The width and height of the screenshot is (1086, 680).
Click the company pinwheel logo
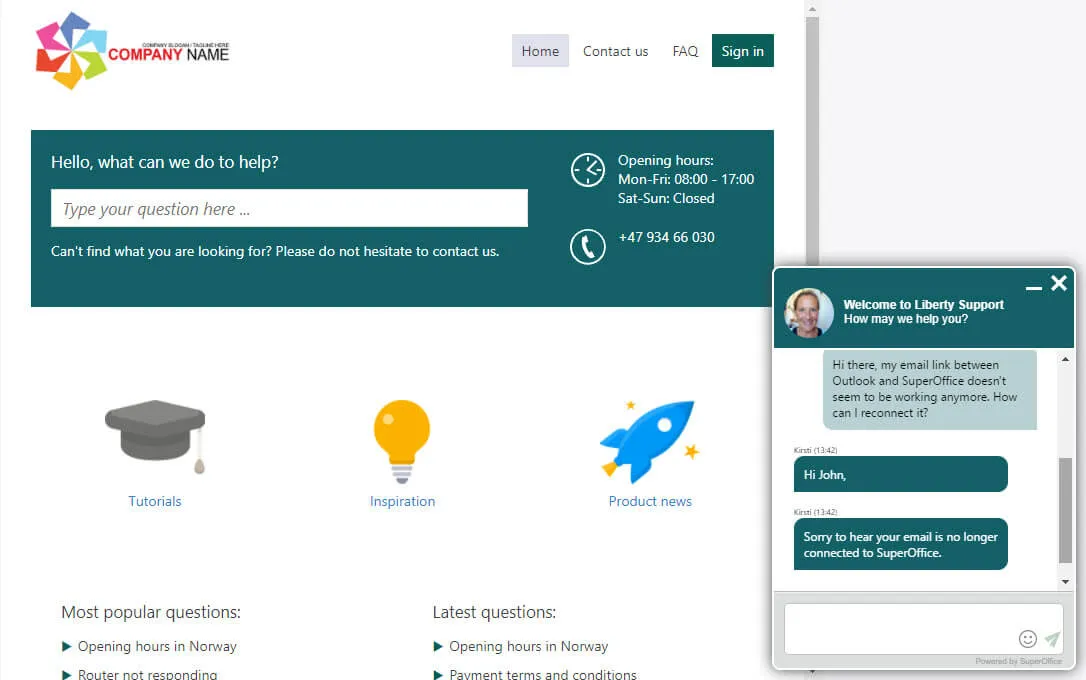coord(71,51)
